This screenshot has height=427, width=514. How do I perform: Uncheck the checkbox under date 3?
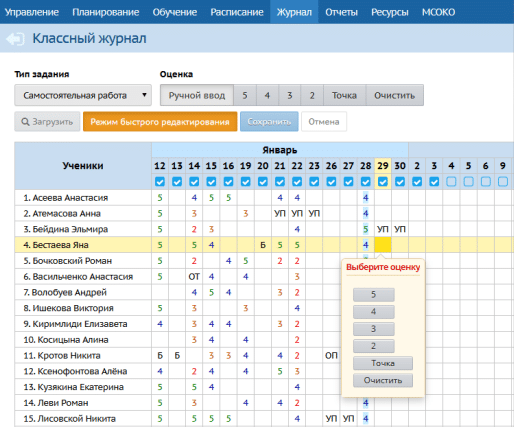point(434,182)
